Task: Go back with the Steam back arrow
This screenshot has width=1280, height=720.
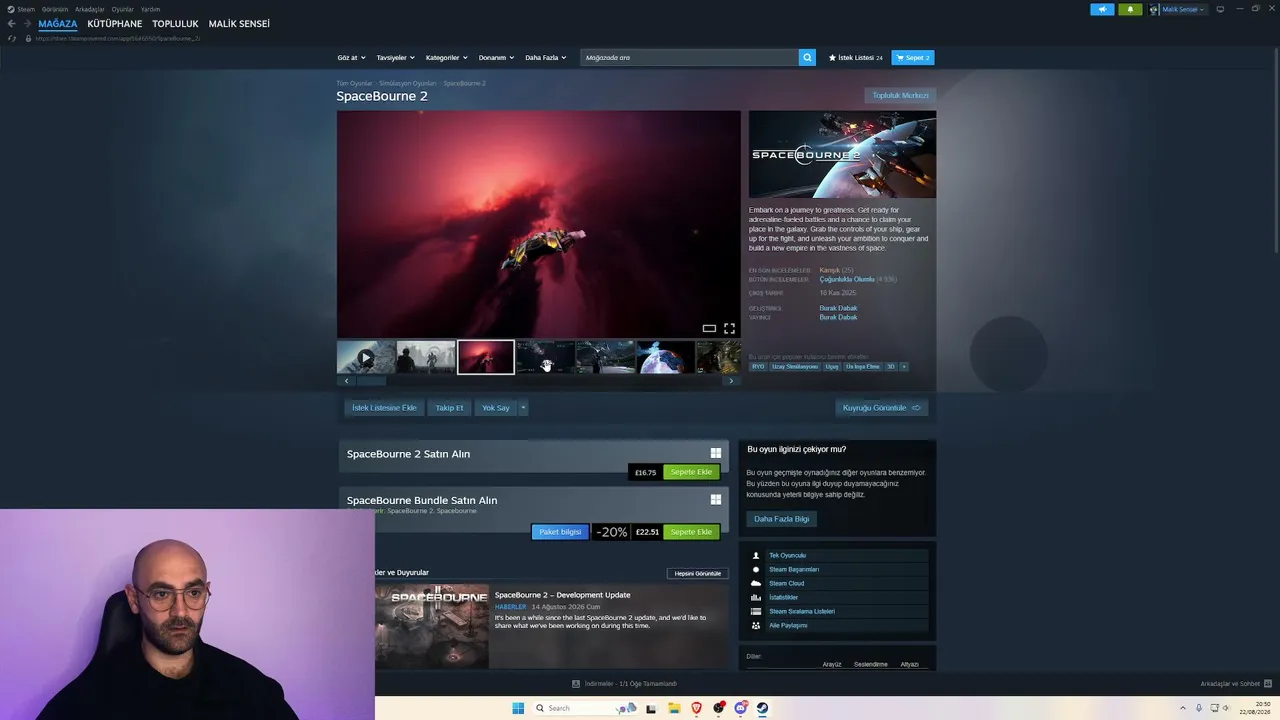Action: pyautogui.click(x=11, y=24)
